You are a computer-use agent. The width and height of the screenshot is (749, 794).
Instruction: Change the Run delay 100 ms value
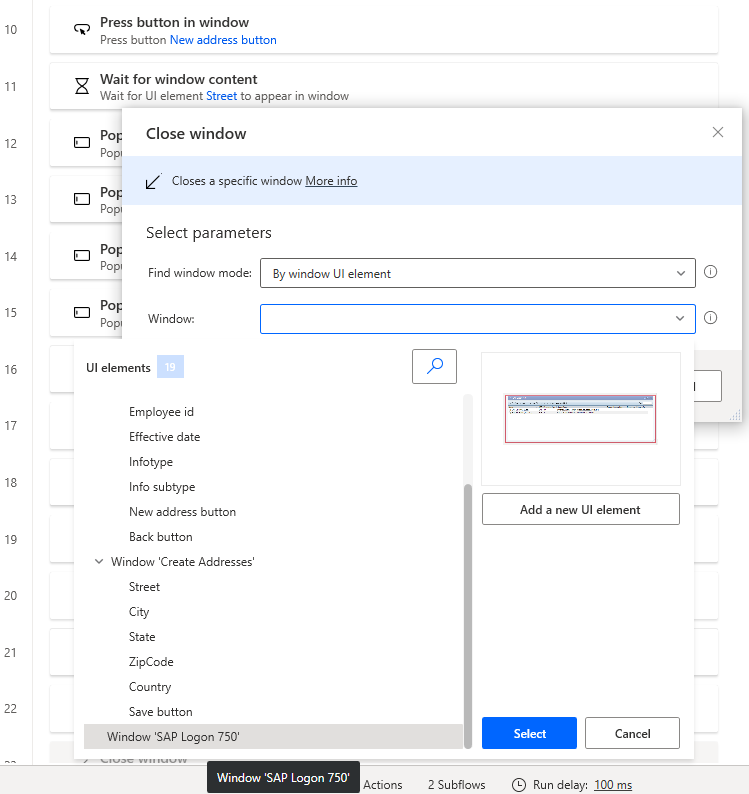coord(613,785)
